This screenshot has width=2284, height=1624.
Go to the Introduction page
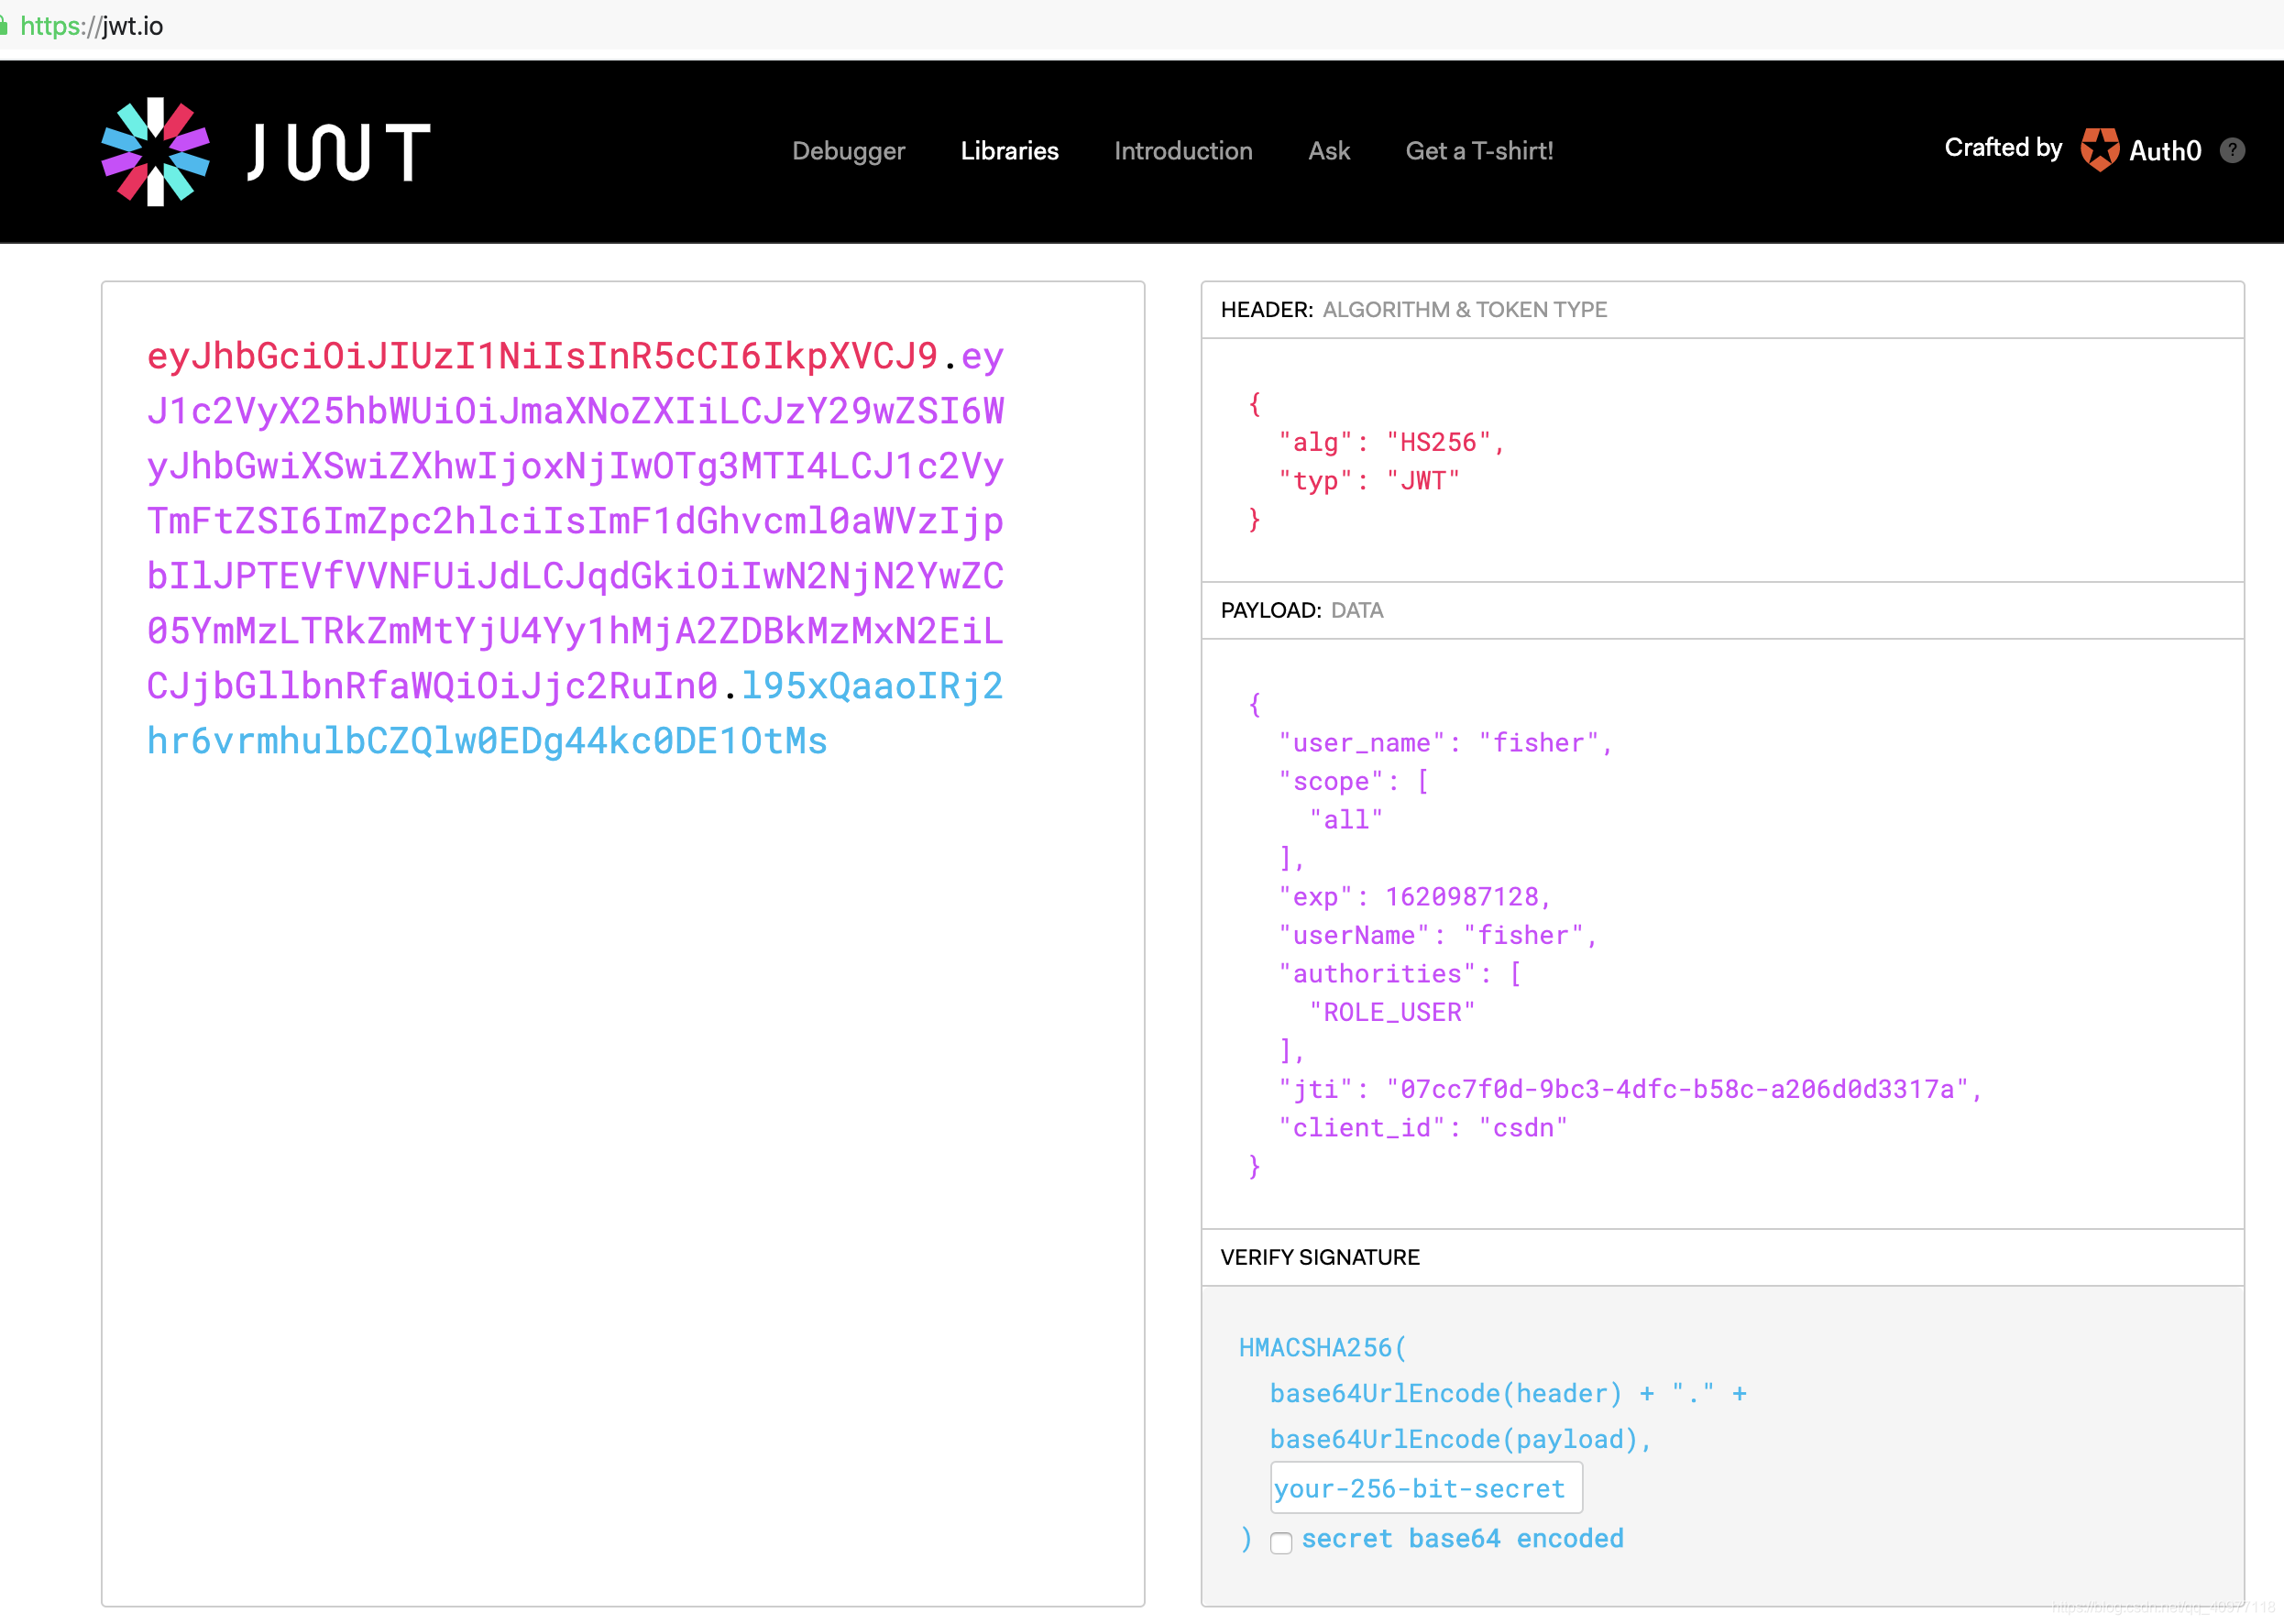click(x=1183, y=151)
